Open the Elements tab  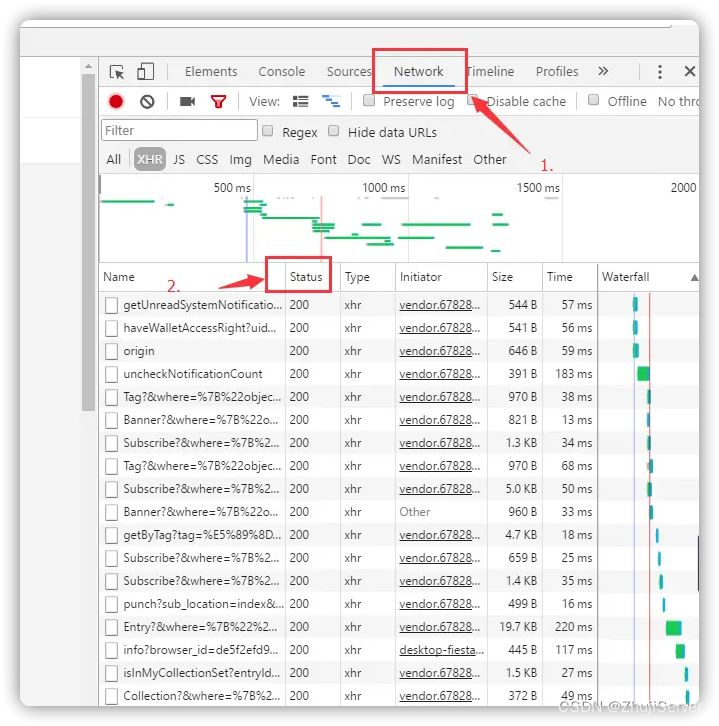point(211,72)
